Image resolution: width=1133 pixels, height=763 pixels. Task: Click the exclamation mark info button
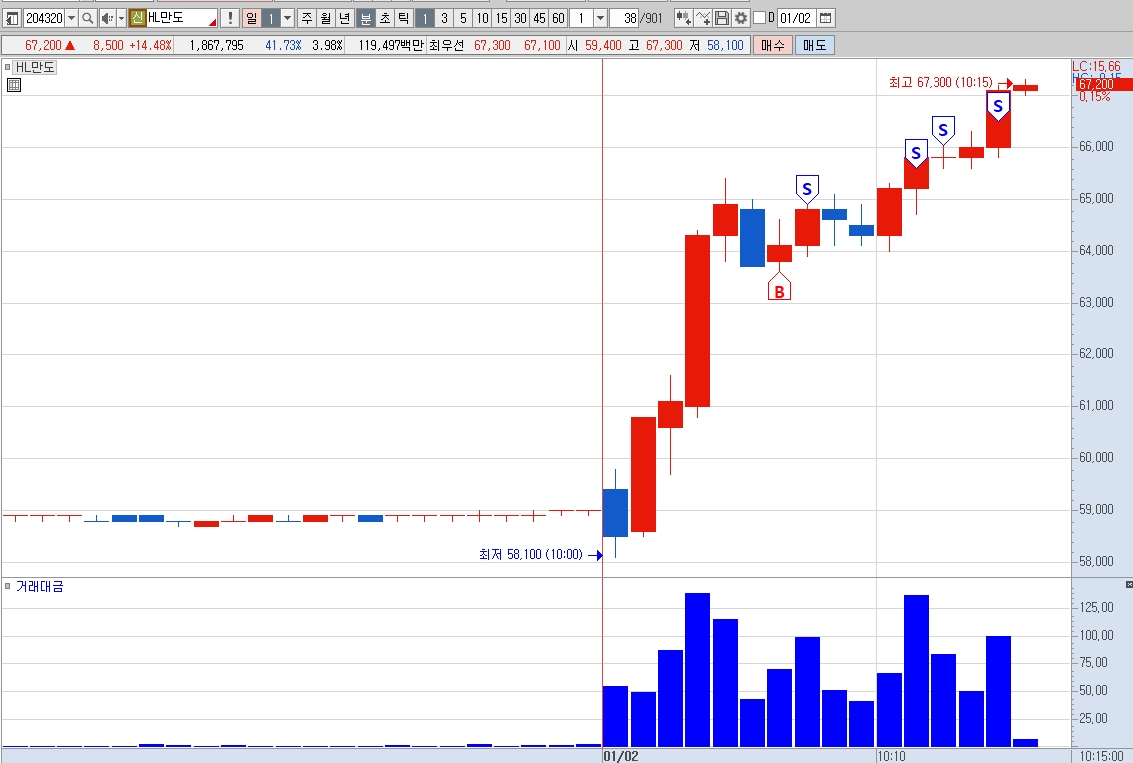click(230, 18)
